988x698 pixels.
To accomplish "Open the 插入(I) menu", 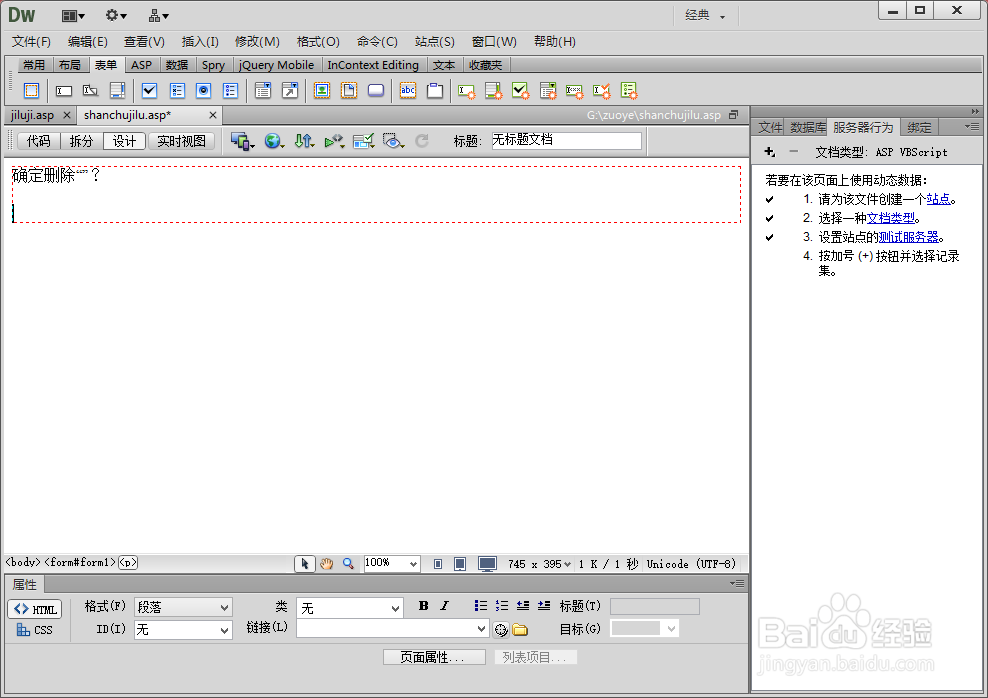I will 200,42.
